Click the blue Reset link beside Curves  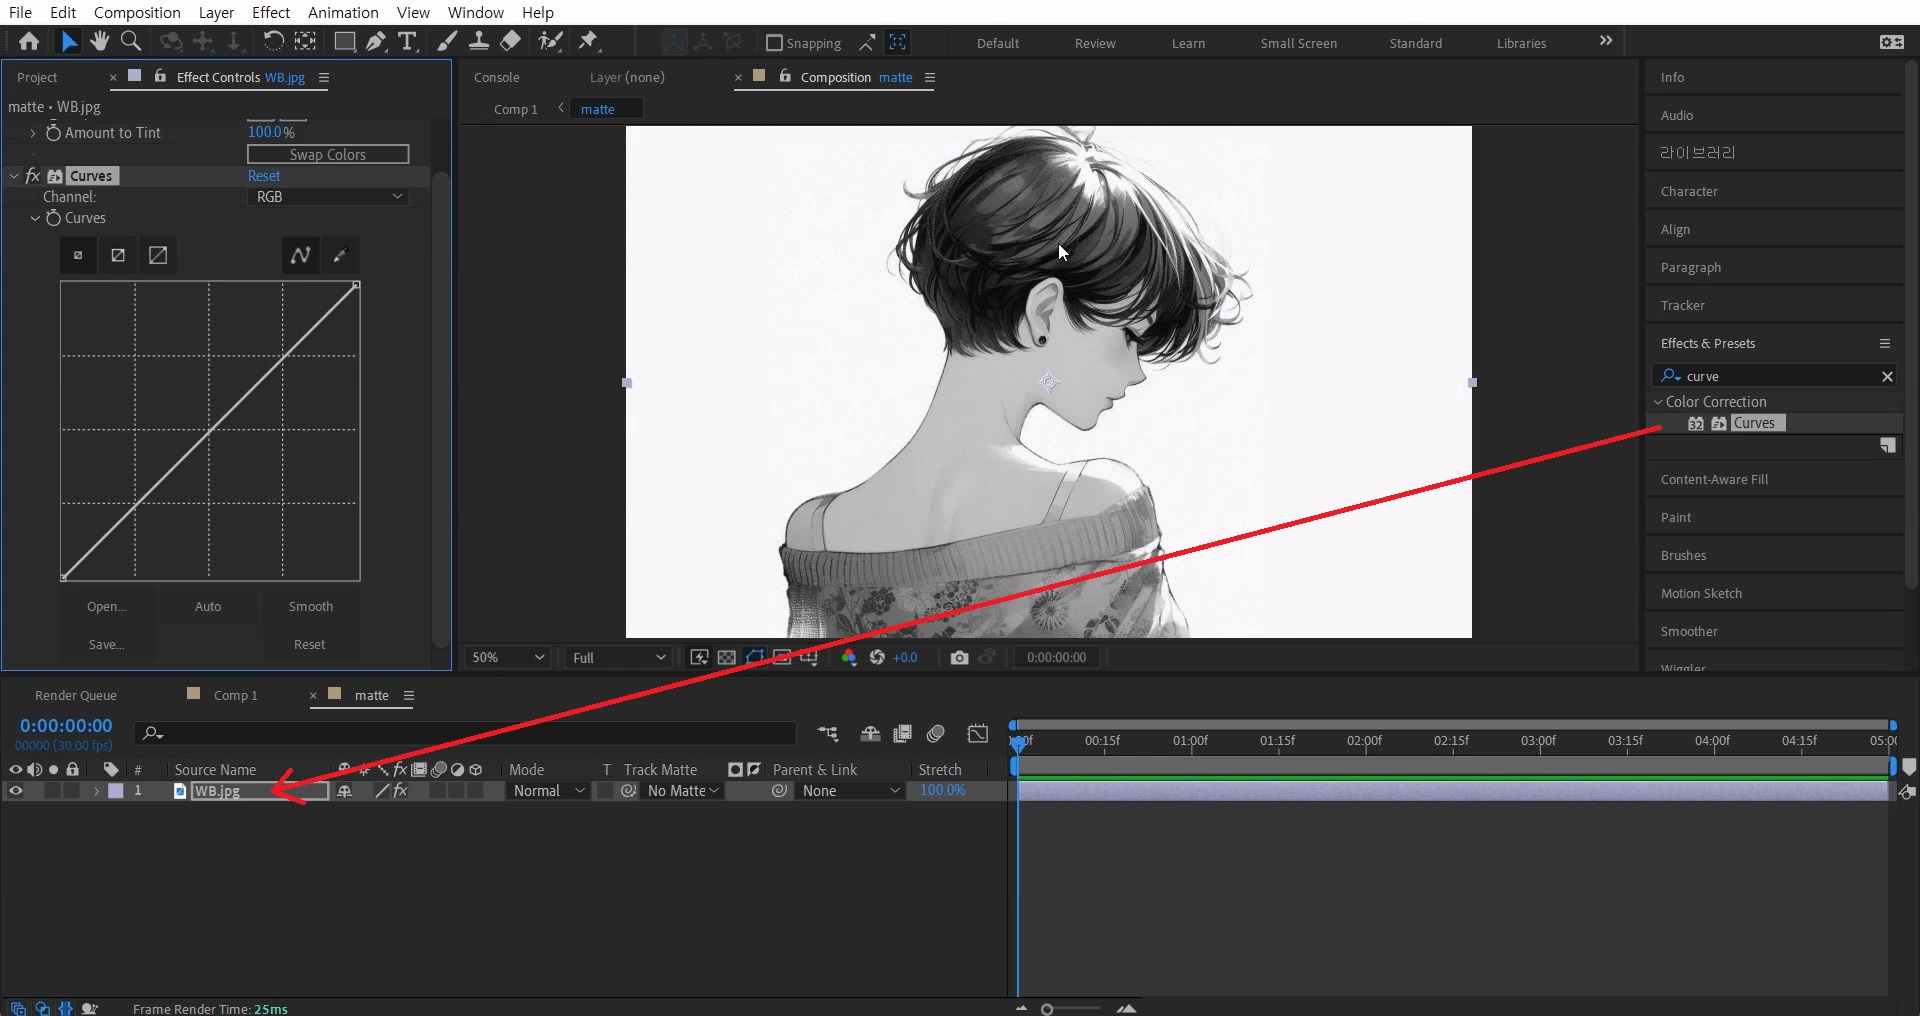coord(264,175)
